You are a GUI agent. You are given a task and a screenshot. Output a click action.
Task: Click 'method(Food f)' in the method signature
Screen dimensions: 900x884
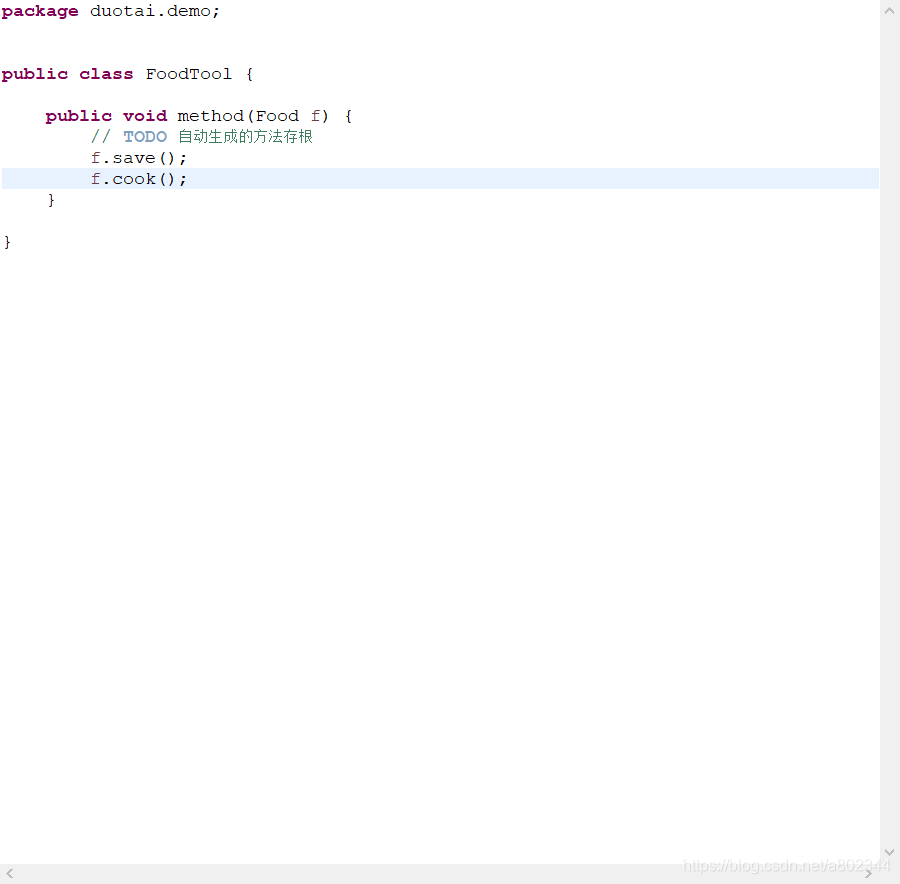point(253,116)
